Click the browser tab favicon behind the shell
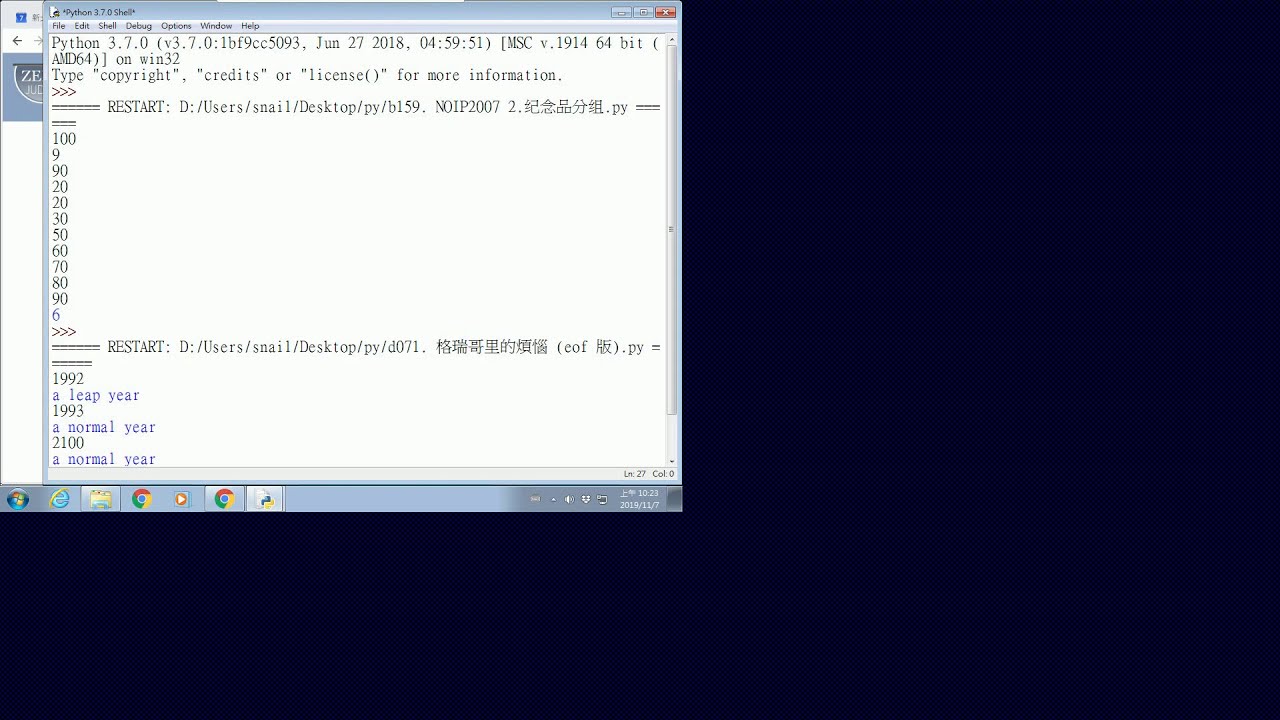Screen dimensions: 1280x720 21,17
